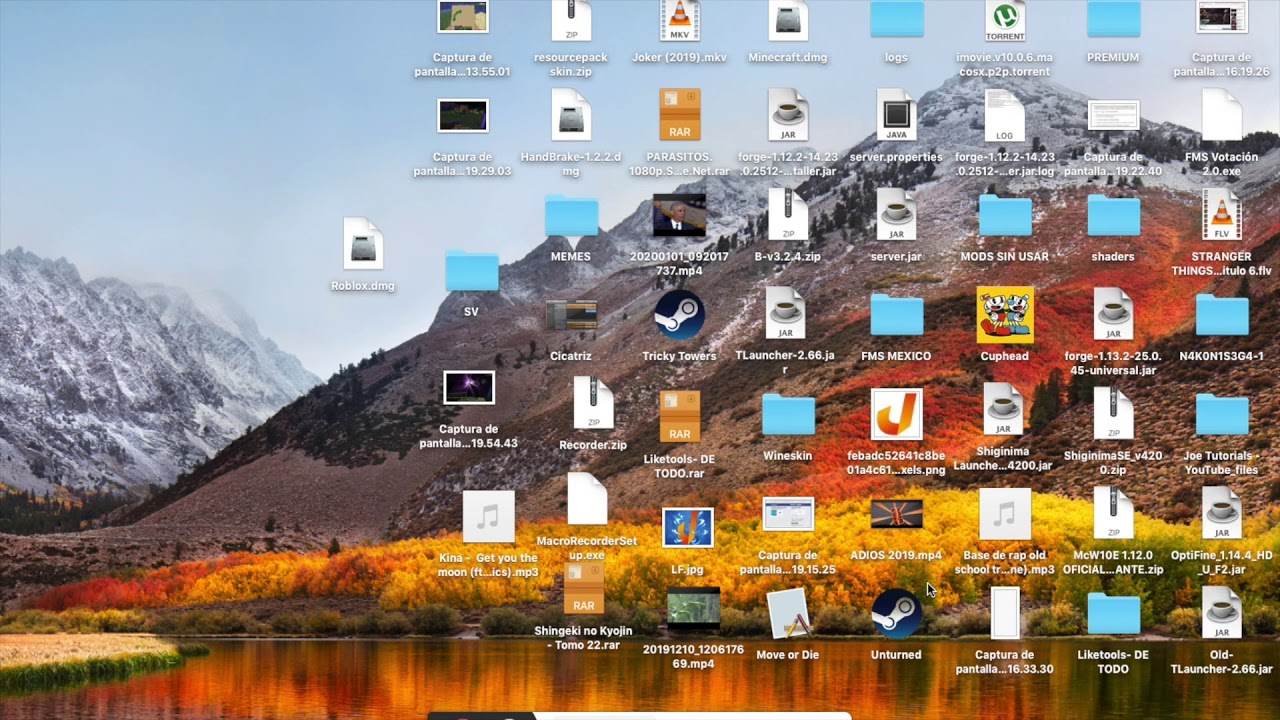Viewport: 1280px width, 720px height.
Task: Select the Recorder.zip archive
Action: pos(593,402)
